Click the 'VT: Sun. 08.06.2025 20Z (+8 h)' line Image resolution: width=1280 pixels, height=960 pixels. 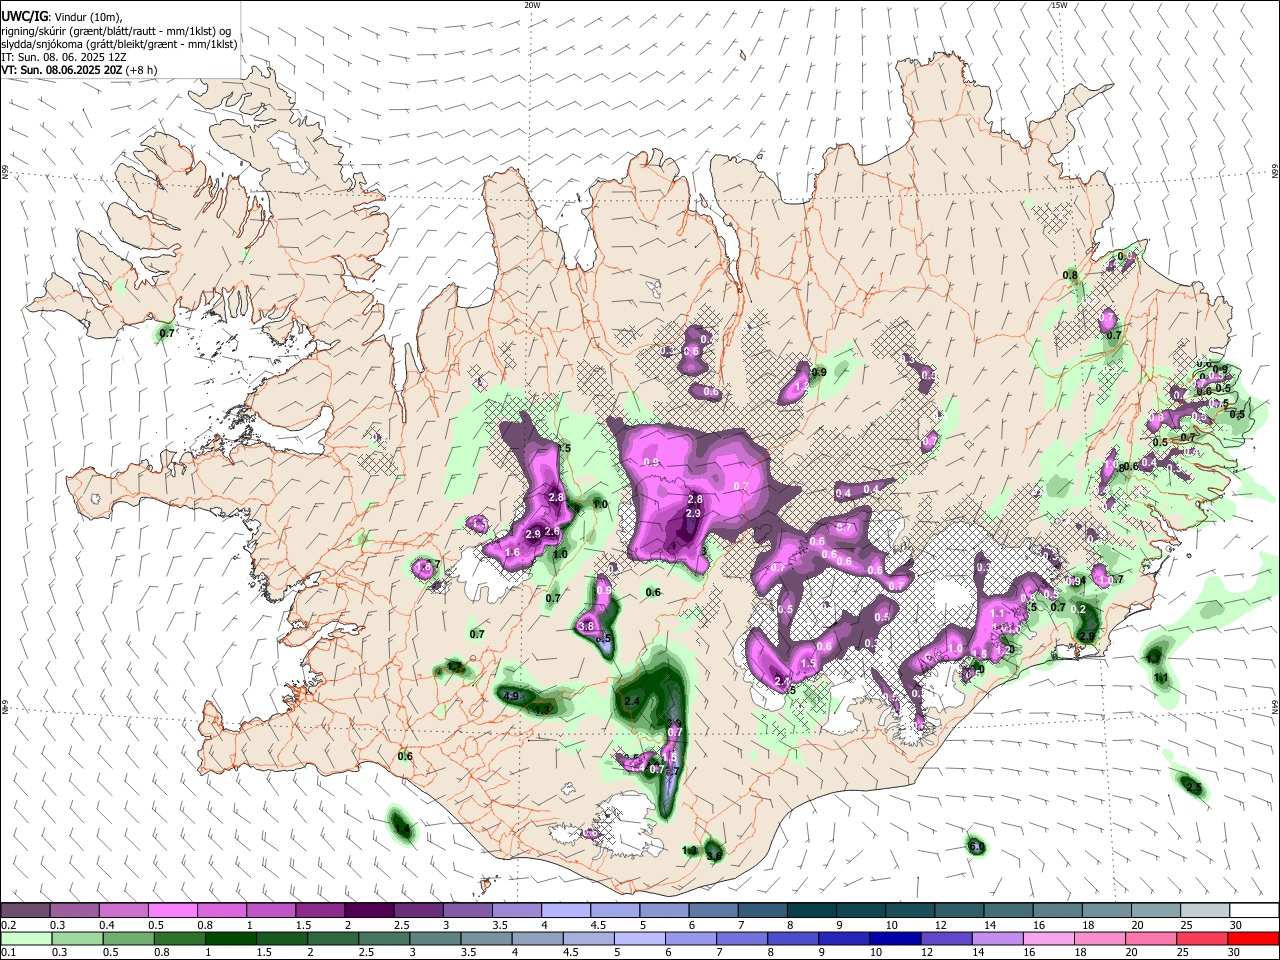(x=79, y=70)
